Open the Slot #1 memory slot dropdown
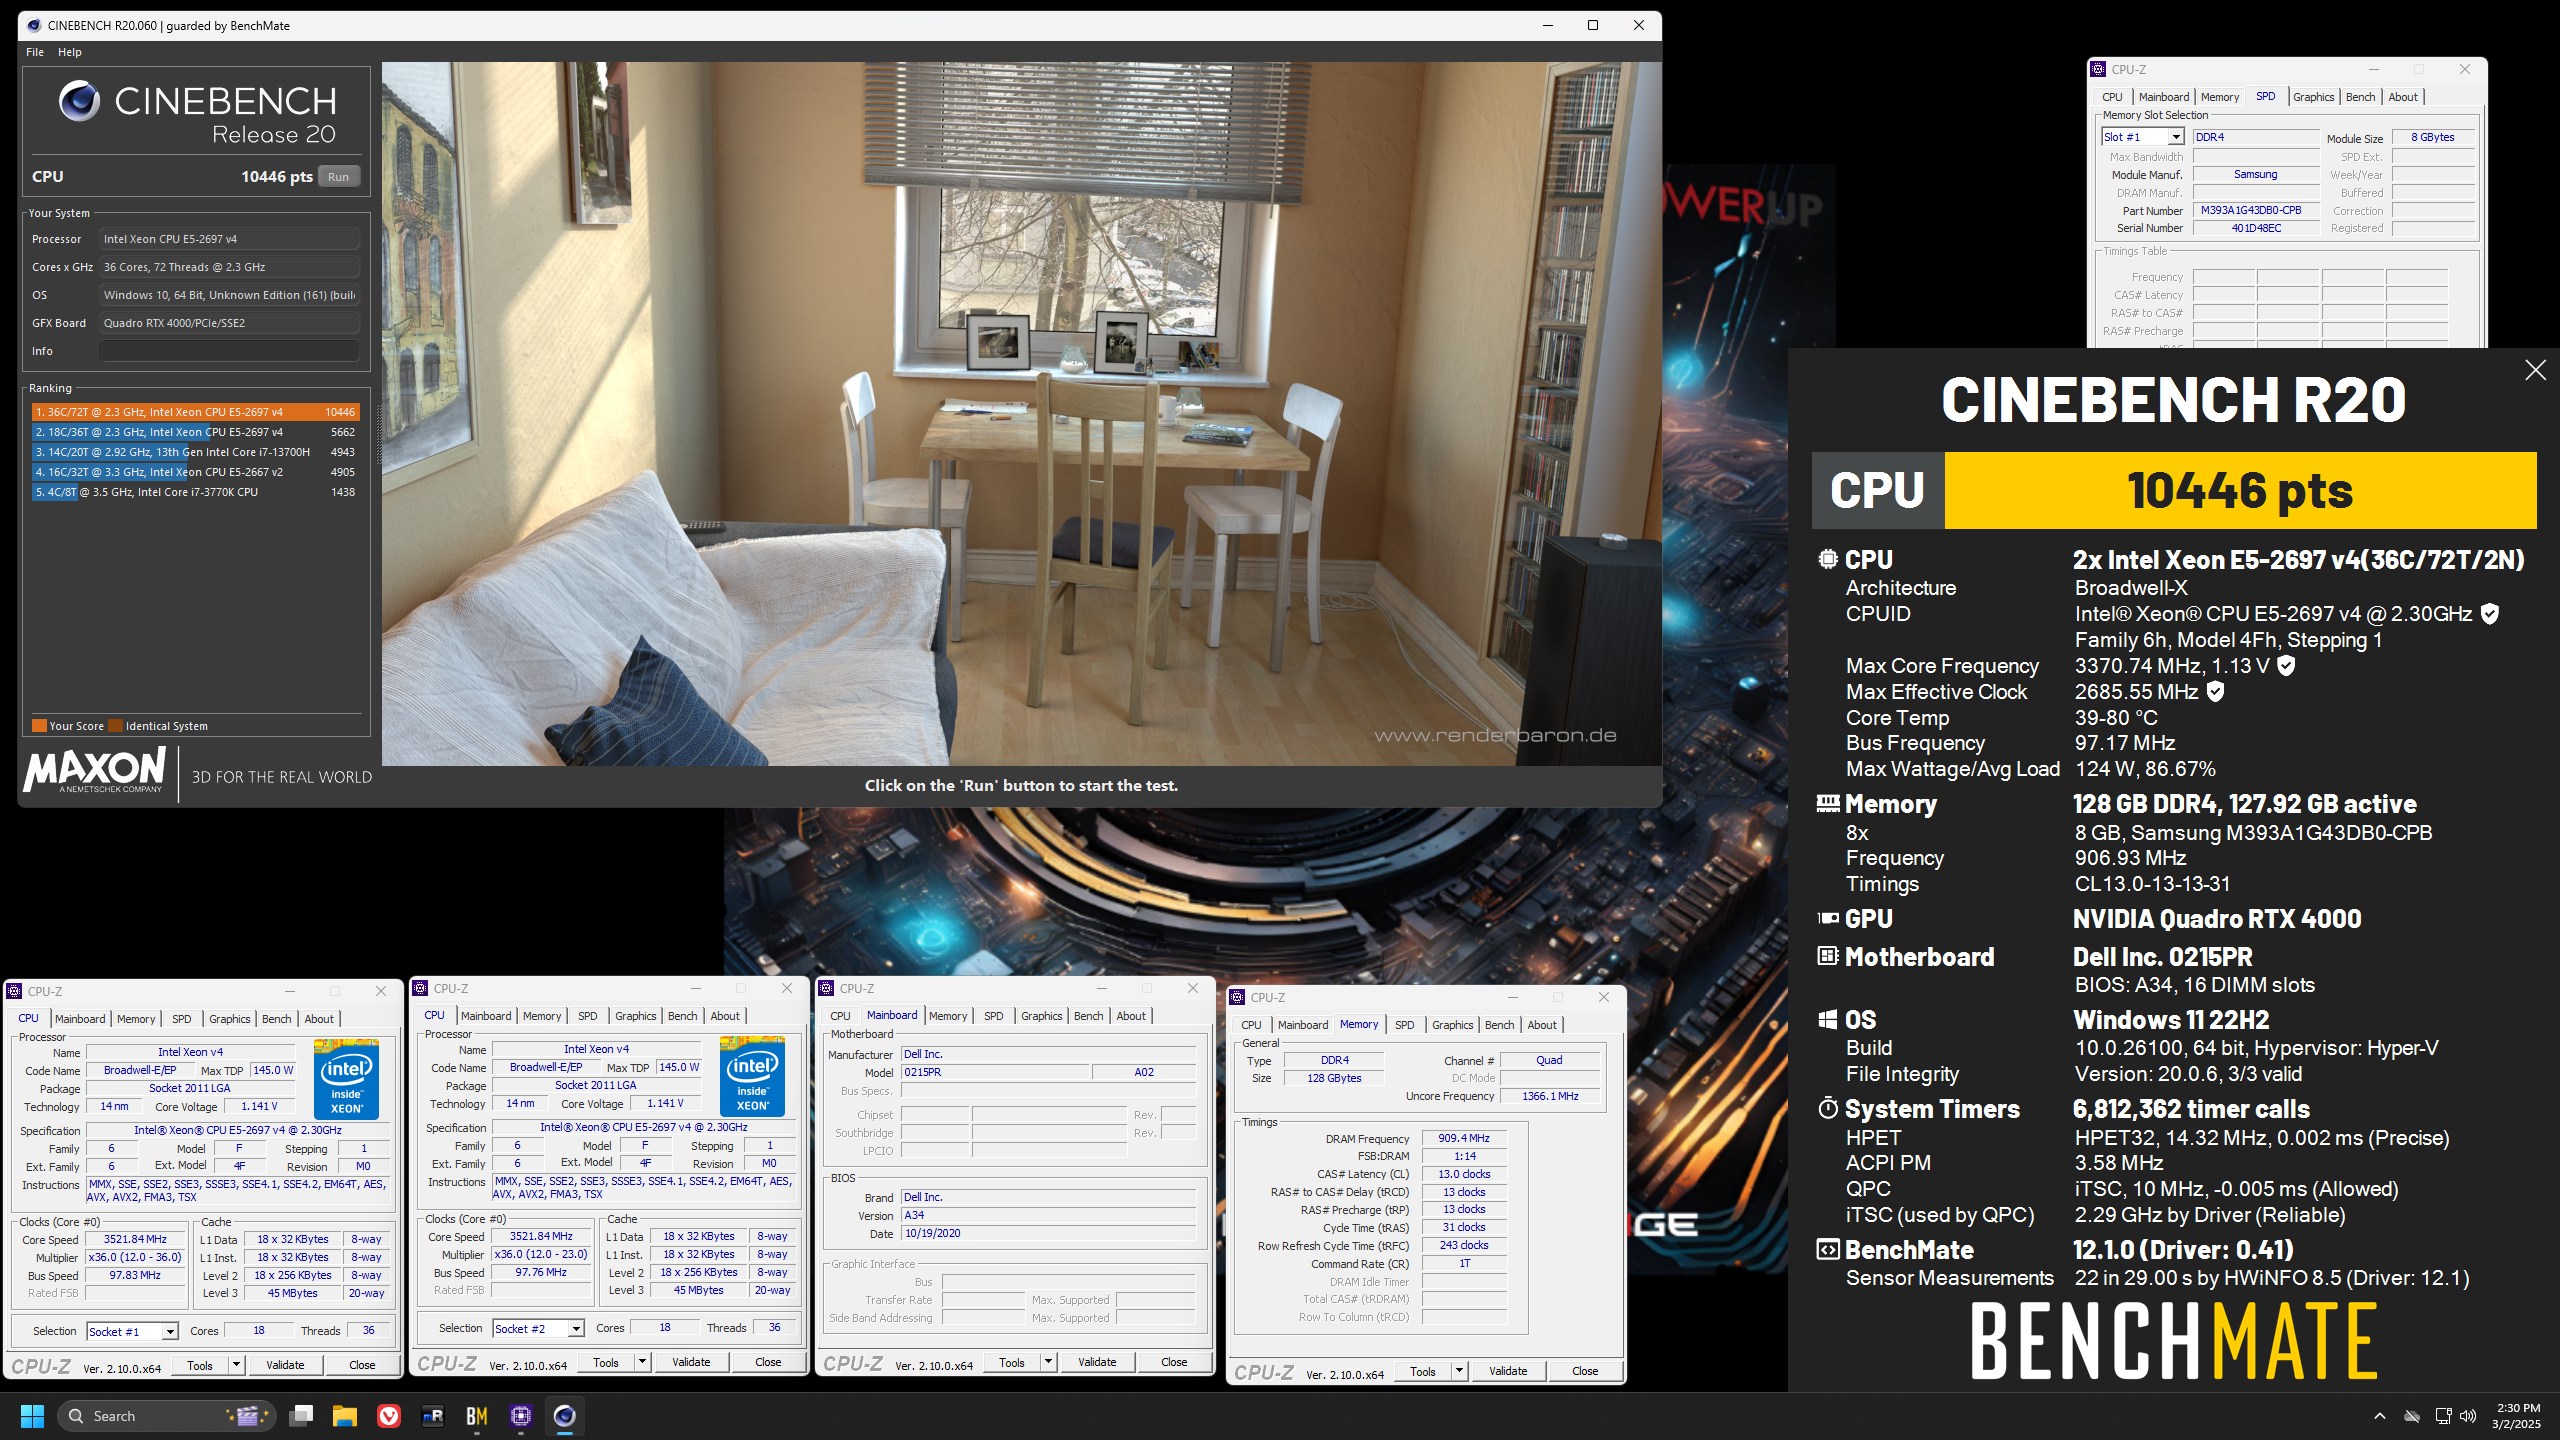Screen dimensions: 2560x1440 (x=2177, y=137)
